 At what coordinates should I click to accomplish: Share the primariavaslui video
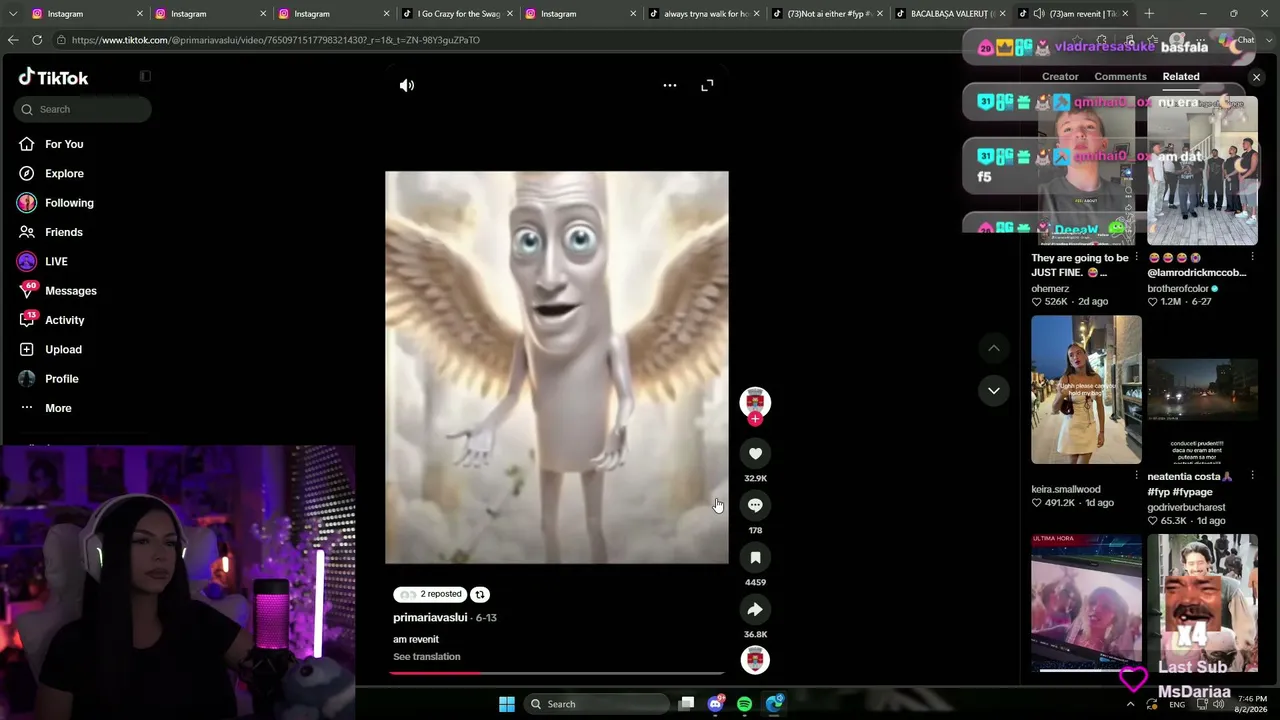pyautogui.click(x=755, y=609)
